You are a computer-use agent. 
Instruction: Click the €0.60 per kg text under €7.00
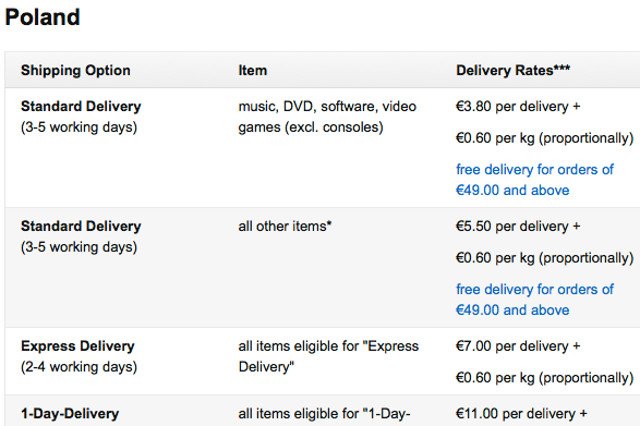pos(544,378)
